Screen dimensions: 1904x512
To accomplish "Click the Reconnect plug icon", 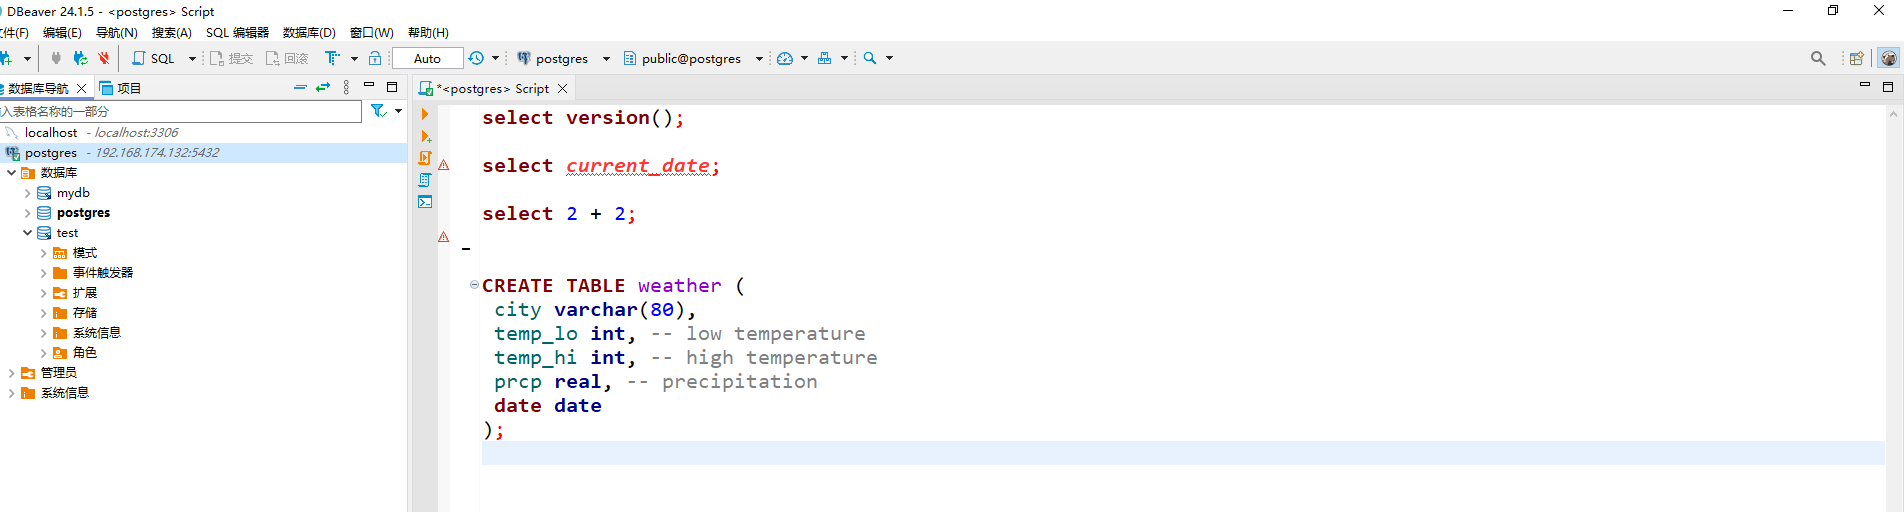I will [80, 59].
